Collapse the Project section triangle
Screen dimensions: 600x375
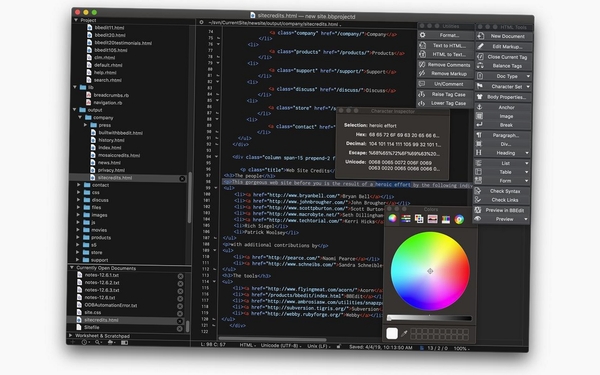[76, 20]
